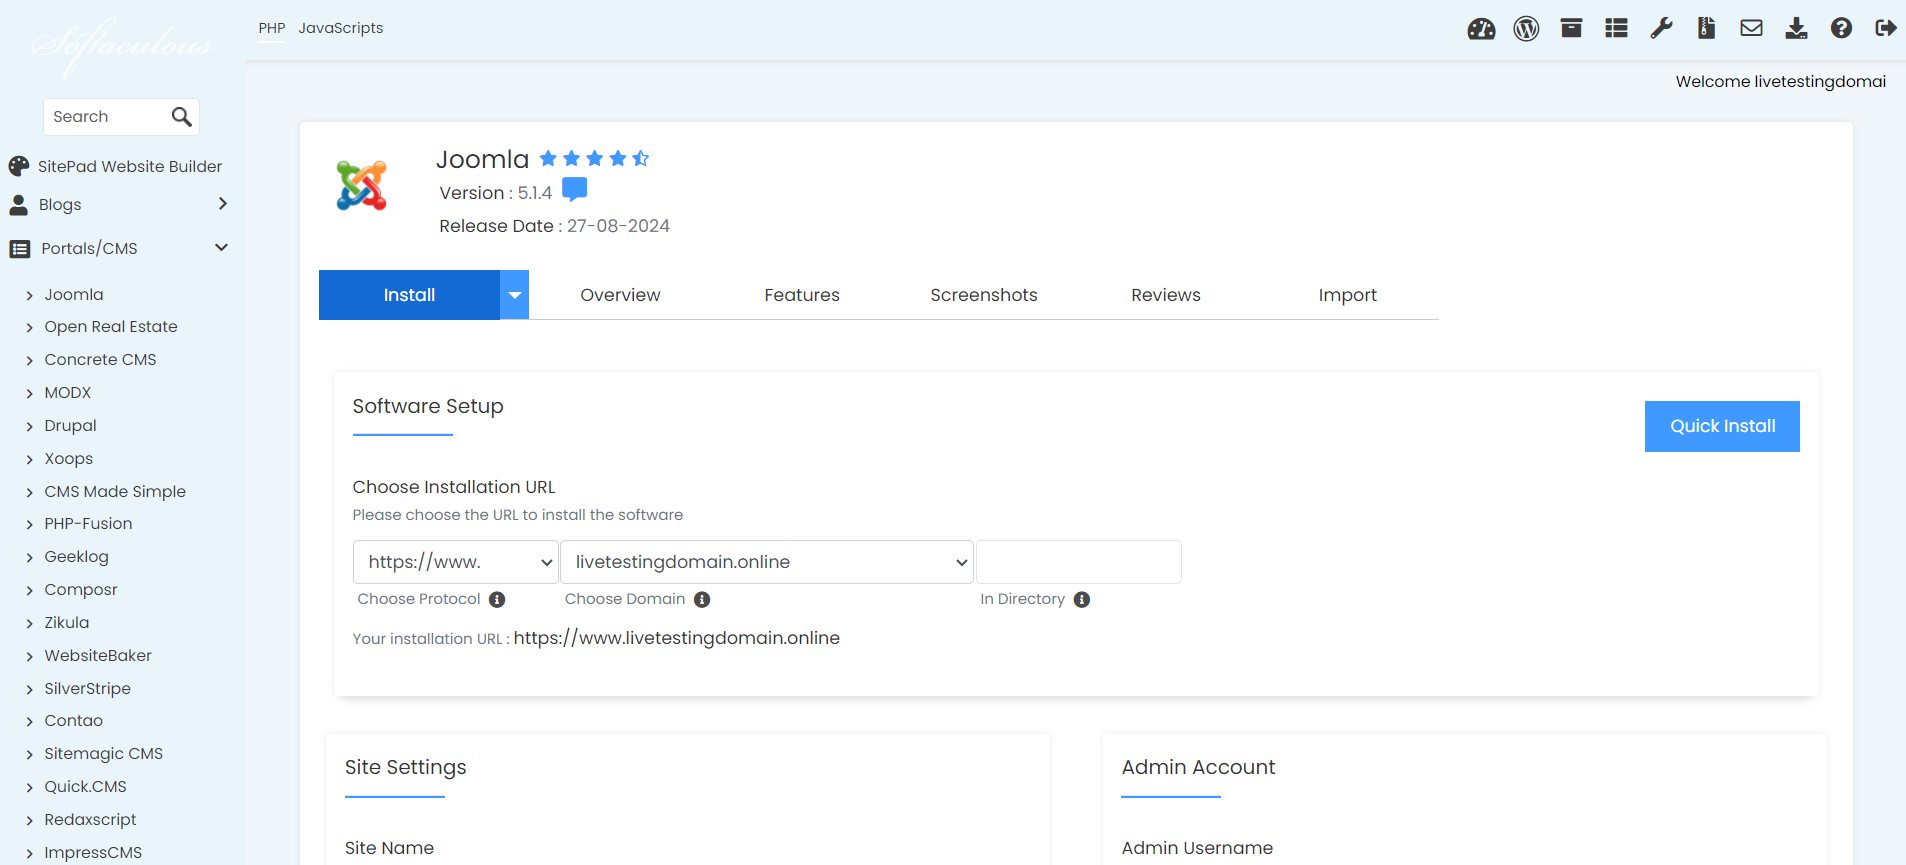Open the sync/download icon
The width and height of the screenshot is (1906, 865).
click(1796, 28)
